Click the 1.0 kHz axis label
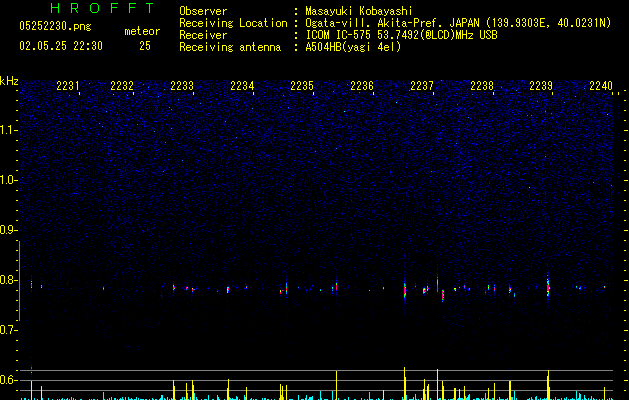629x400 pixels. (8, 180)
